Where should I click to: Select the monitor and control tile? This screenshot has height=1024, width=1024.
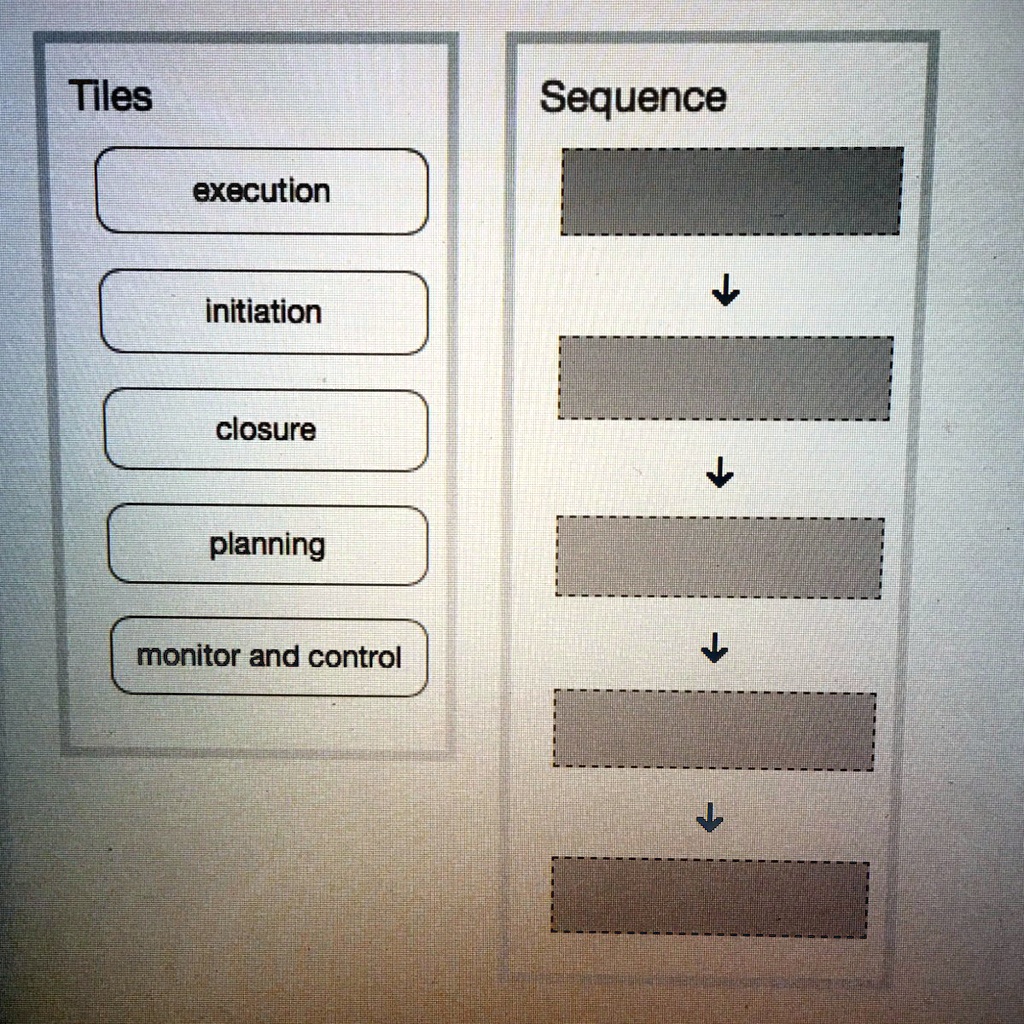click(x=270, y=656)
